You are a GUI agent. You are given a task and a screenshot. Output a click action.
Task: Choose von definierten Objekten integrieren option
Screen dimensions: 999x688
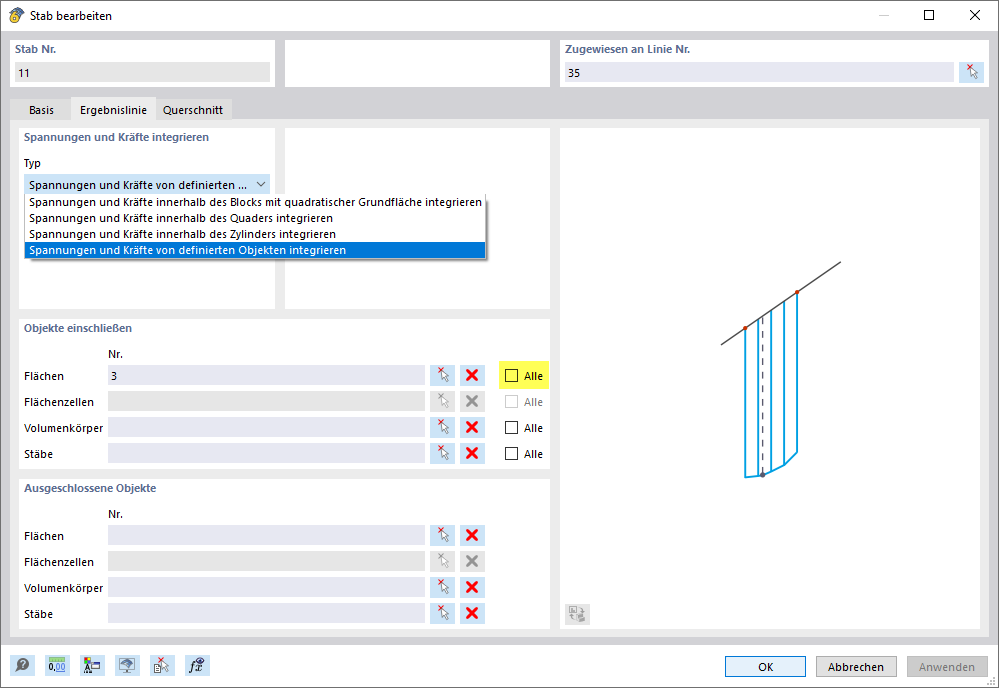(255, 250)
